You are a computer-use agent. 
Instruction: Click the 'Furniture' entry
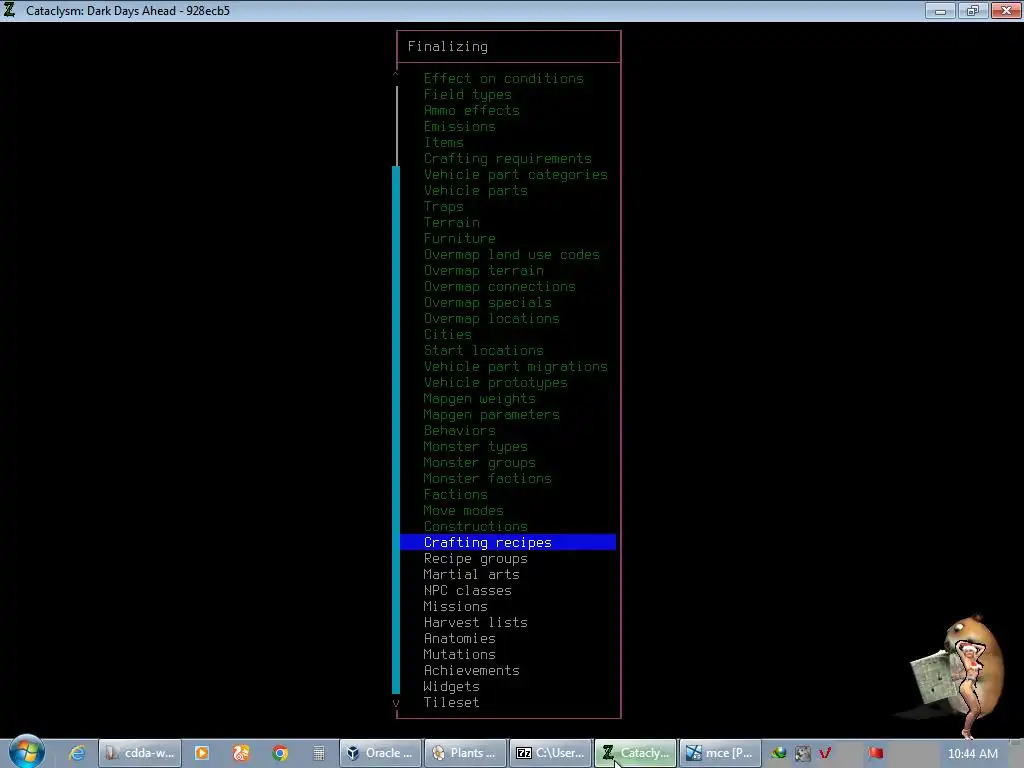(x=459, y=238)
